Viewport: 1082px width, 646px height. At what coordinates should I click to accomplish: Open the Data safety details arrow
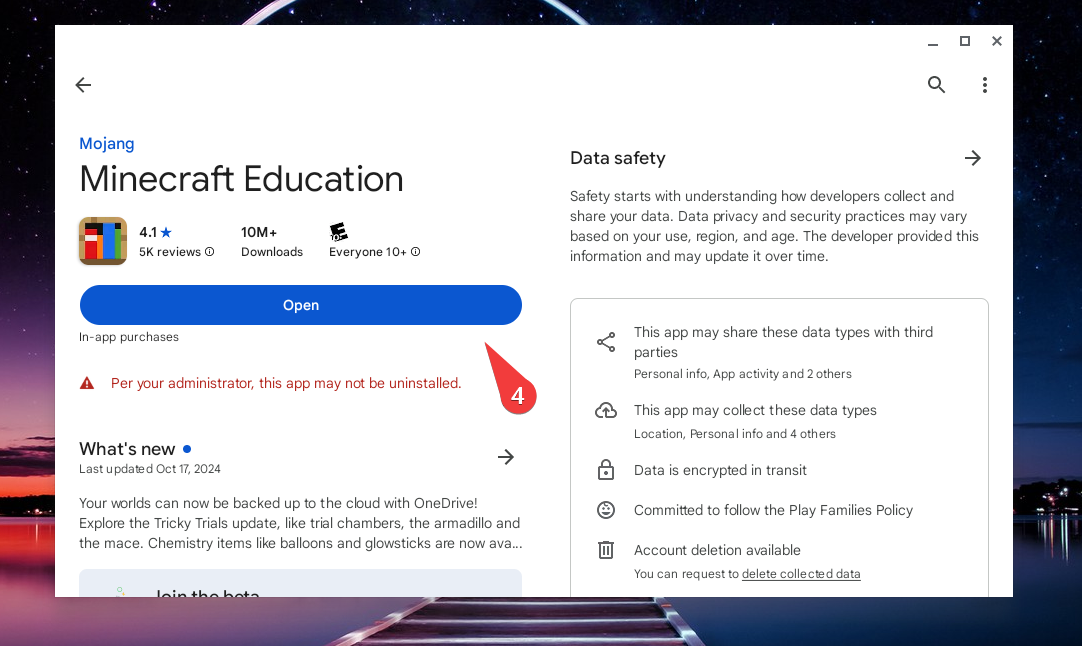tap(972, 157)
